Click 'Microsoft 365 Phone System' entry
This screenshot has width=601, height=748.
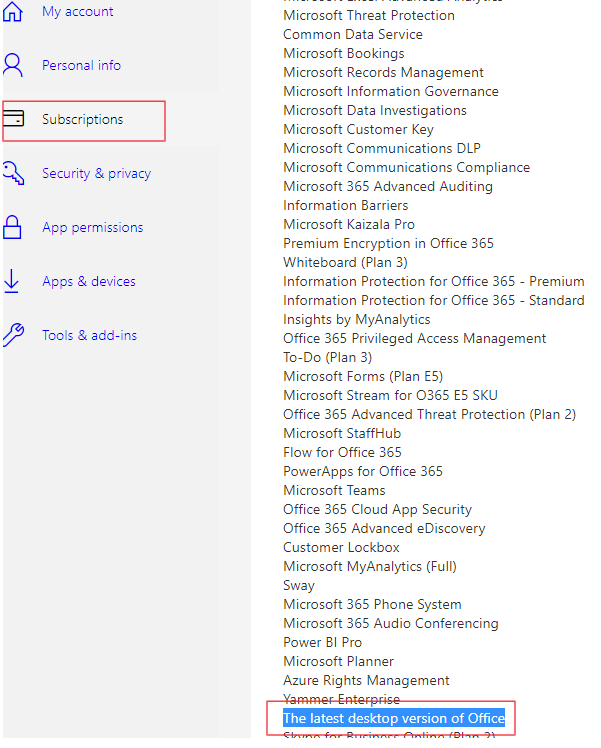372,605
